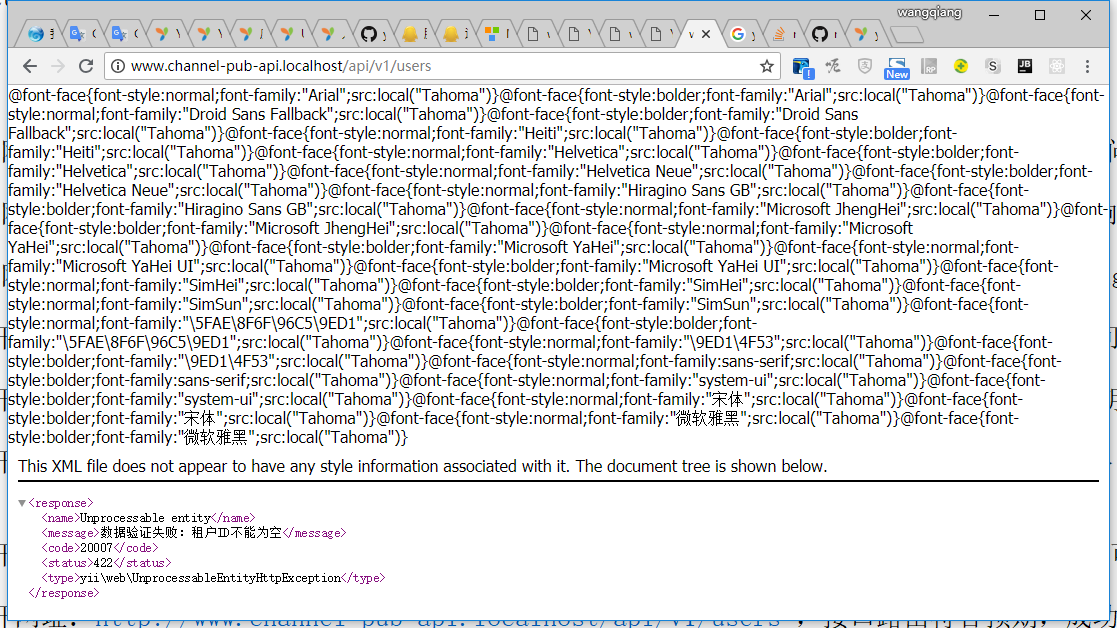
Task: Open the shield-shaped Alipay extension
Action: pos(865,66)
